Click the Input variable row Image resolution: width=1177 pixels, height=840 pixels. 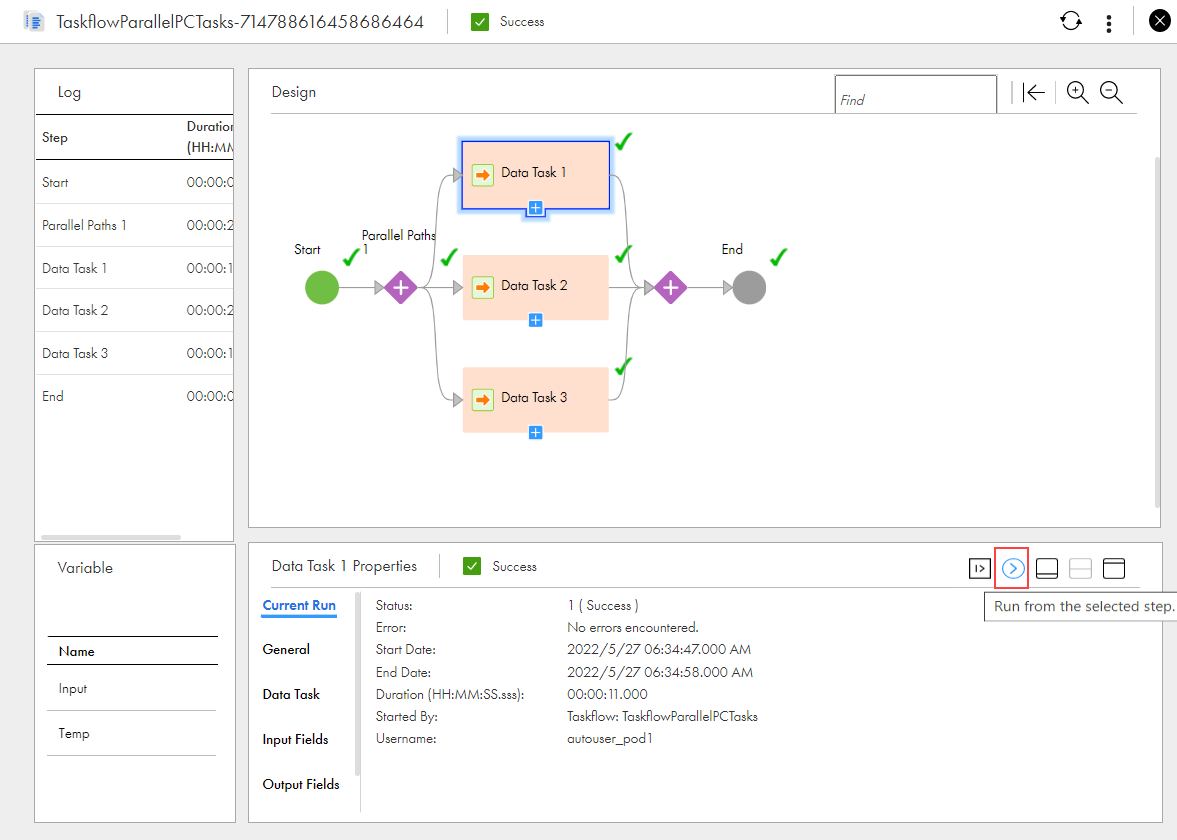tap(131, 688)
